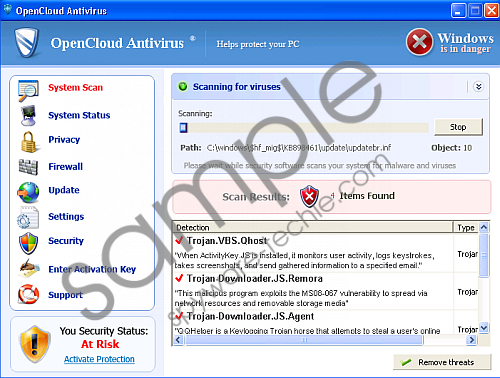
Task: Click the detection list scroll down arrow
Action: coord(484,328)
